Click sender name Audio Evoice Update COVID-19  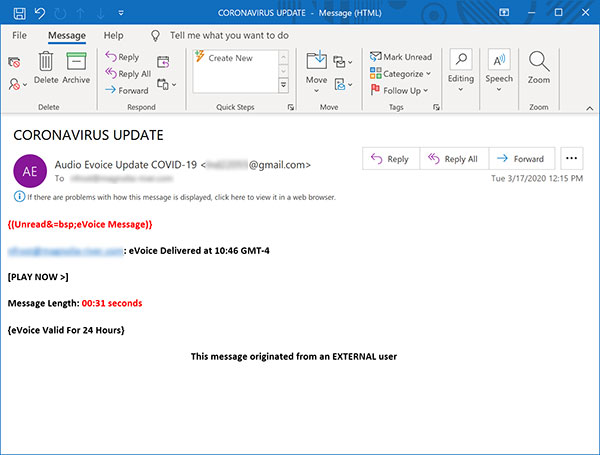click(126, 165)
